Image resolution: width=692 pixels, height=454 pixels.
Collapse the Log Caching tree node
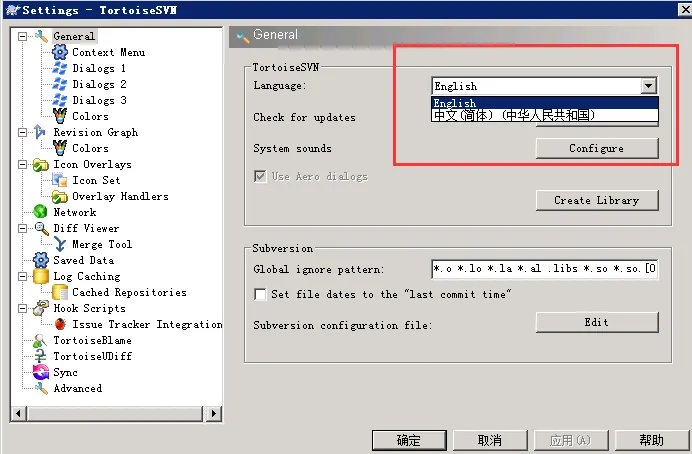pyautogui.click(x=22, y=276)
